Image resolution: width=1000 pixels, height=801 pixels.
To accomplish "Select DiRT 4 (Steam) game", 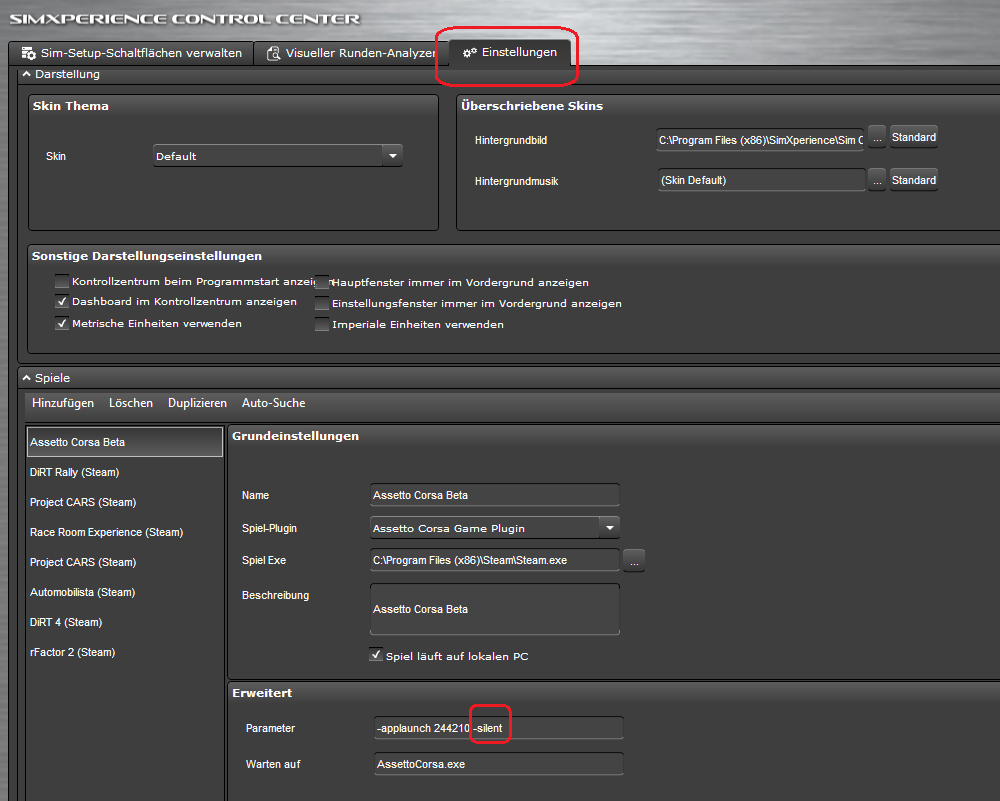I will [x=125, y=622].
